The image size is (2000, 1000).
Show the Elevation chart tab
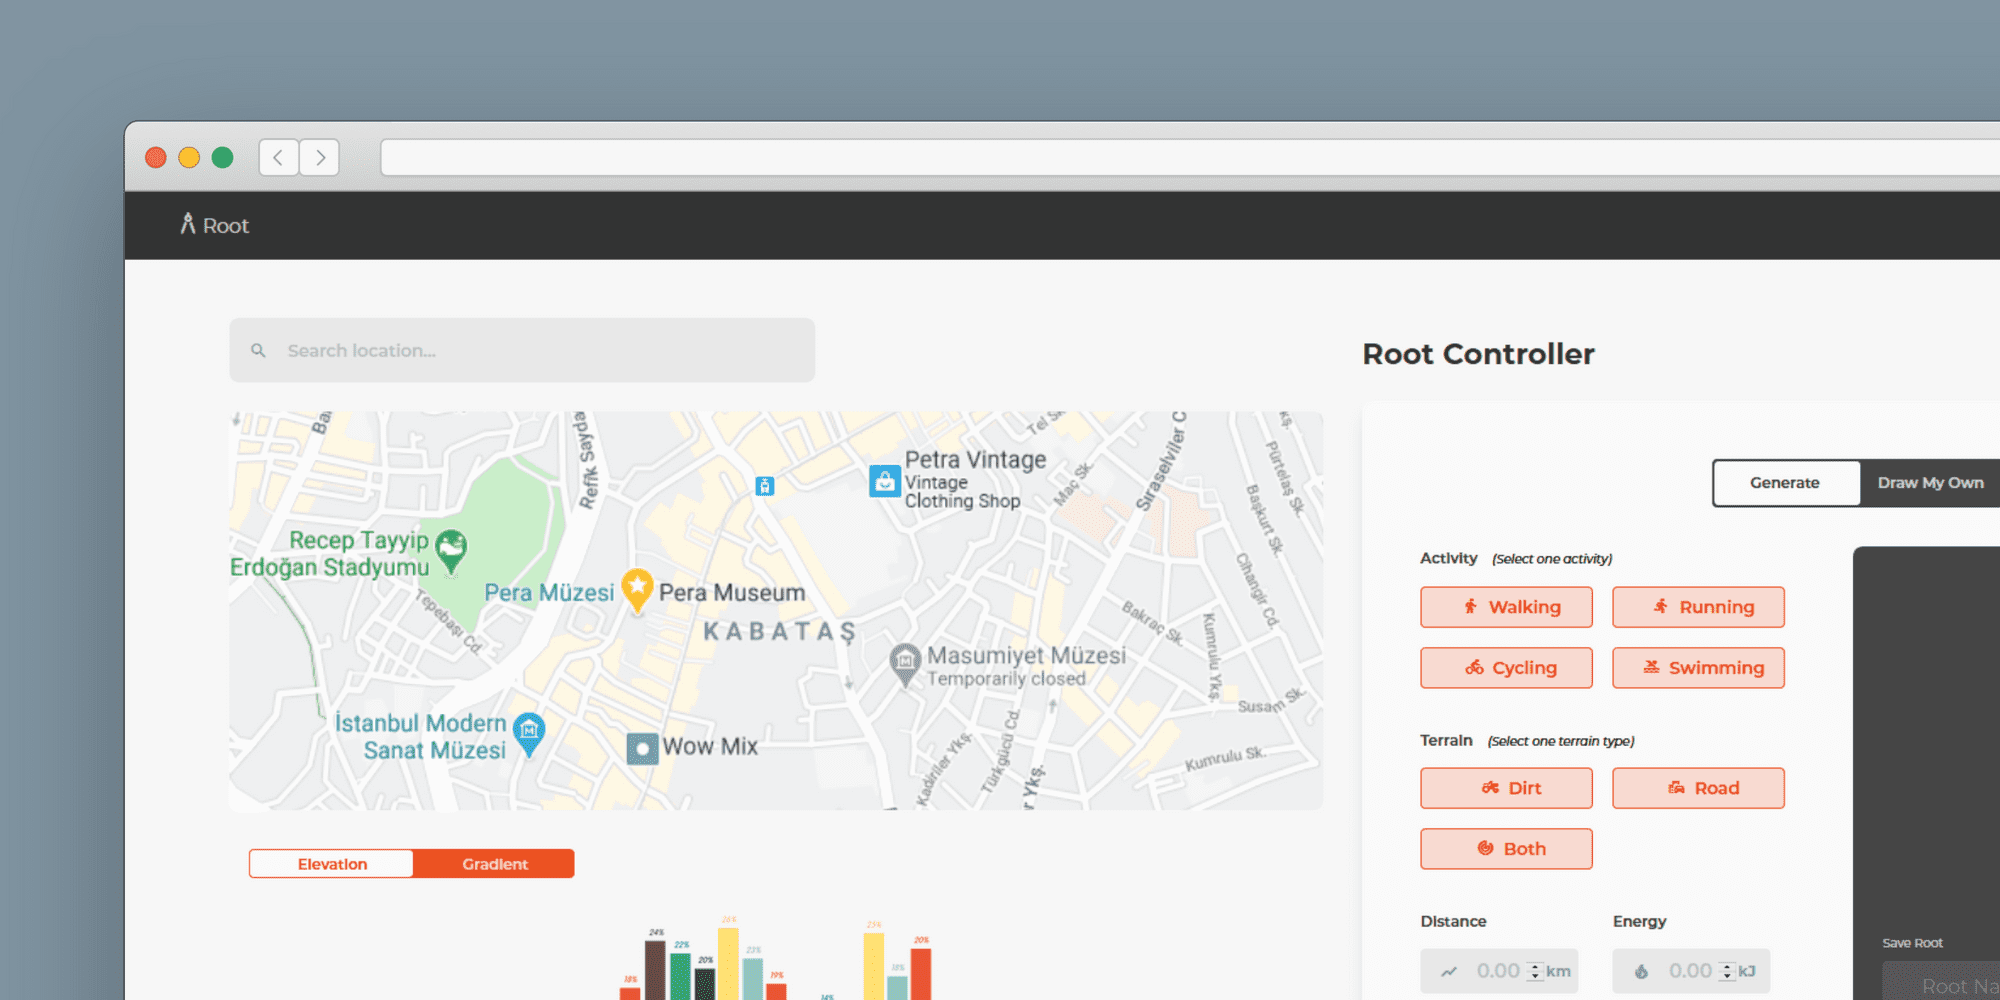click(332, 864)
